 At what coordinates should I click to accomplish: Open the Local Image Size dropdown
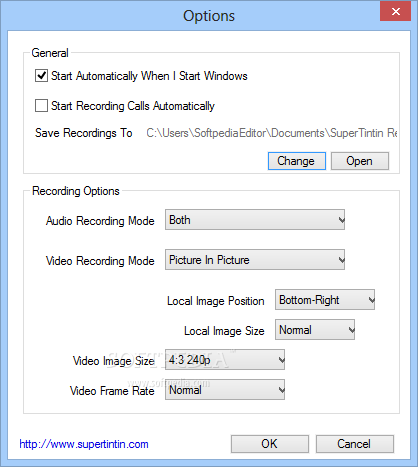coord(315,330)
